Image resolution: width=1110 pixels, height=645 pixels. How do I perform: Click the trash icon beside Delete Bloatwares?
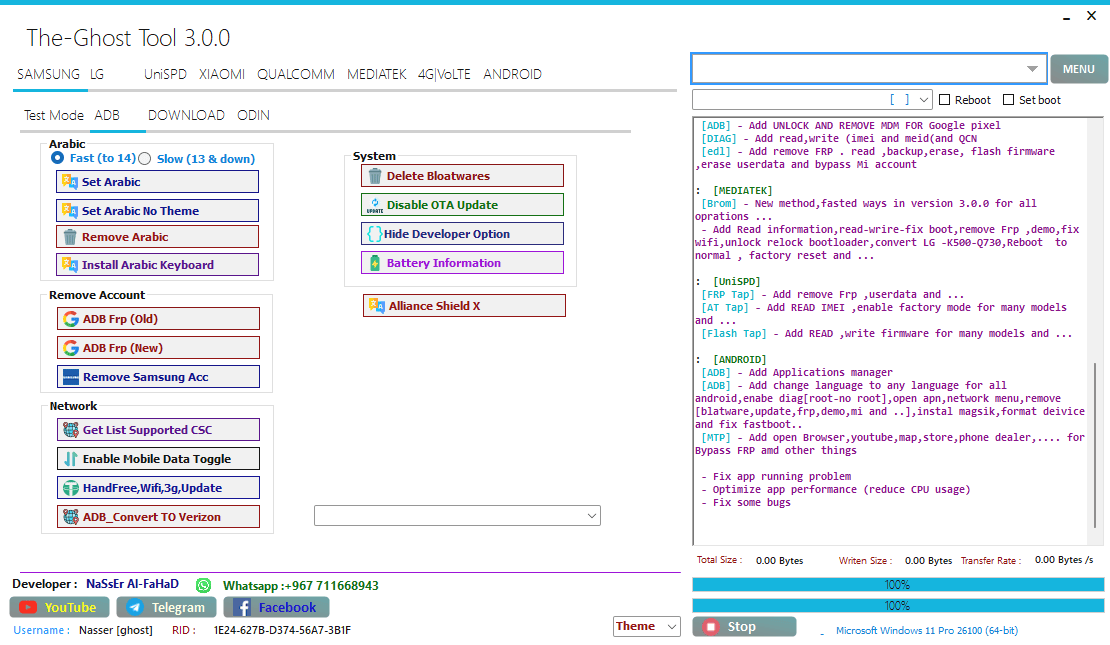(x=375, y=176)
